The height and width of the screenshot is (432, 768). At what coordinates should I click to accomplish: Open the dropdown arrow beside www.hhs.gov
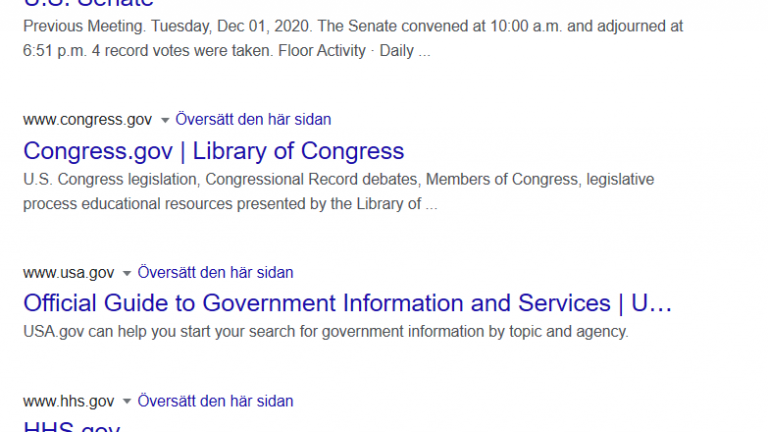127,402
